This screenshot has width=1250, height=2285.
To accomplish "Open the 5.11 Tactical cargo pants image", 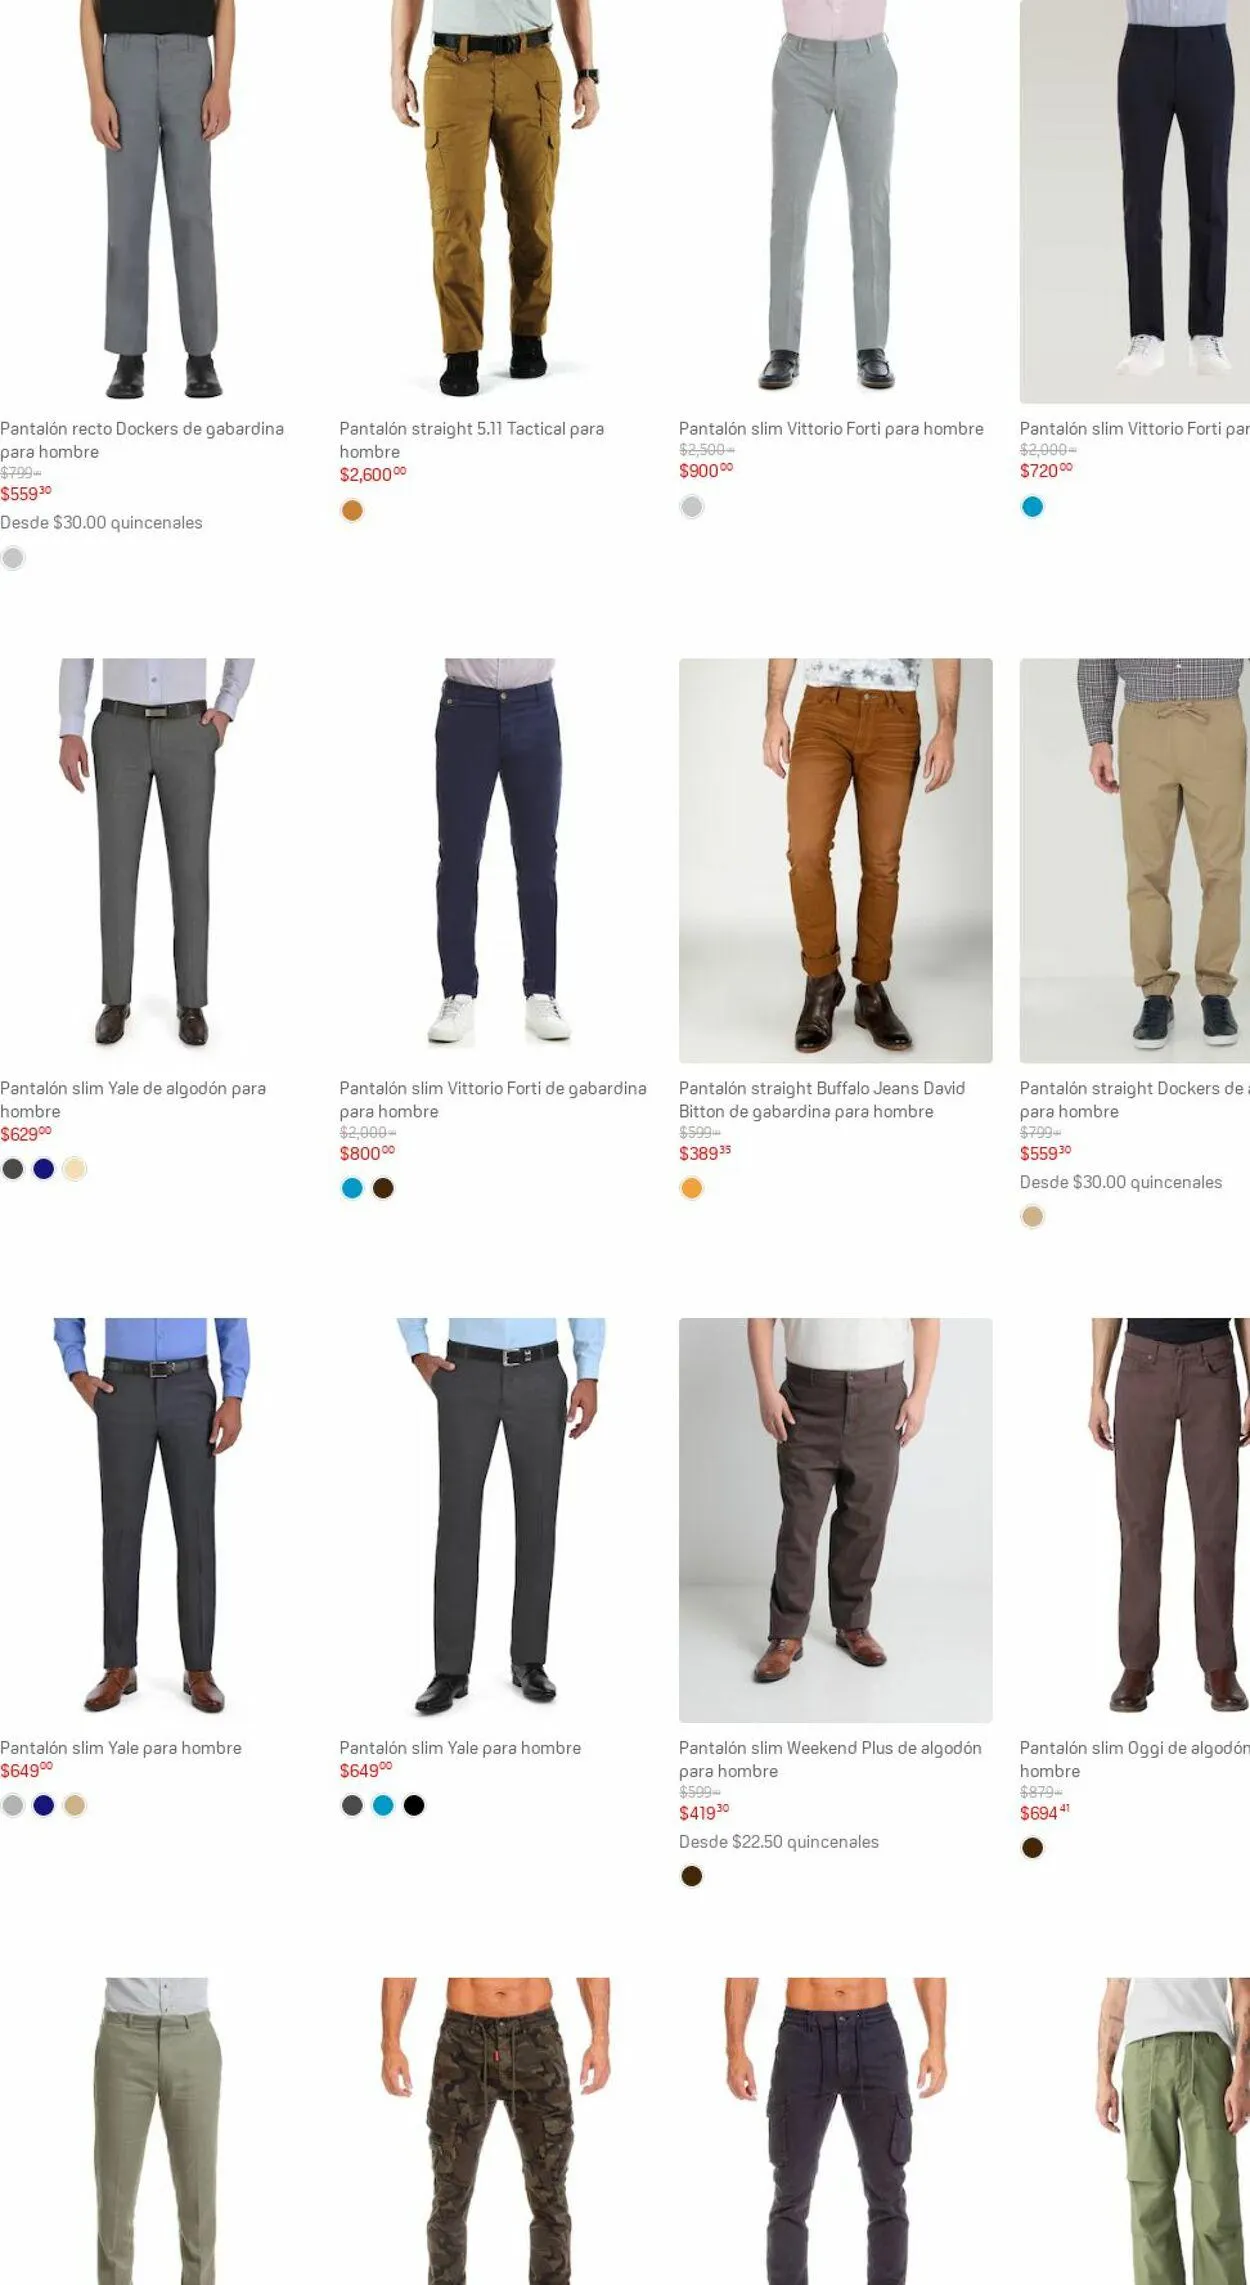I will 495,200.
